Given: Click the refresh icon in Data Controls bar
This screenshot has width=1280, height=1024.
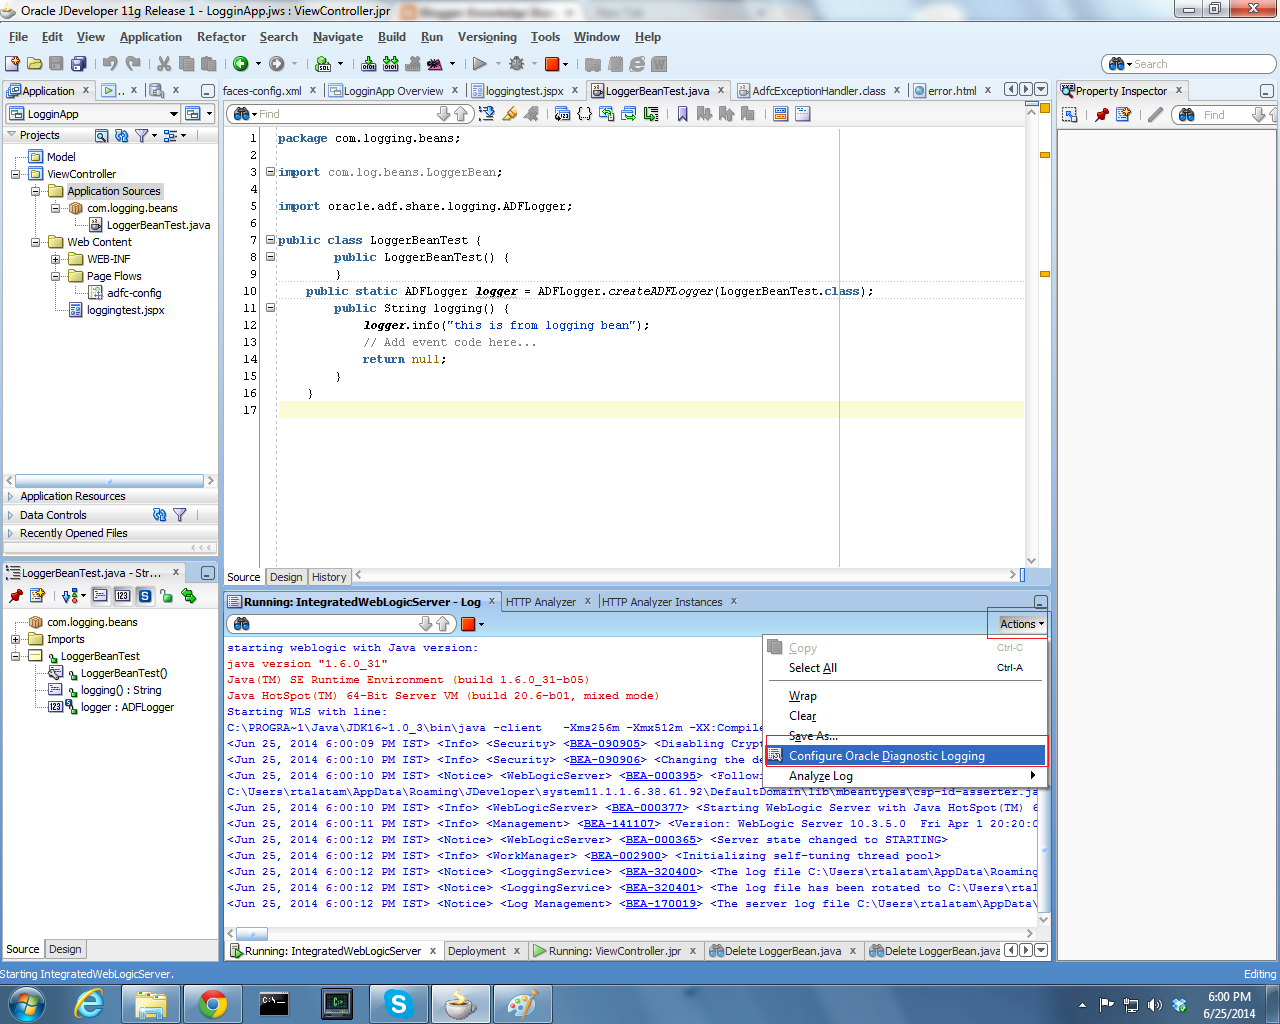Looking at the screenshot, I should tap(159, 515).
